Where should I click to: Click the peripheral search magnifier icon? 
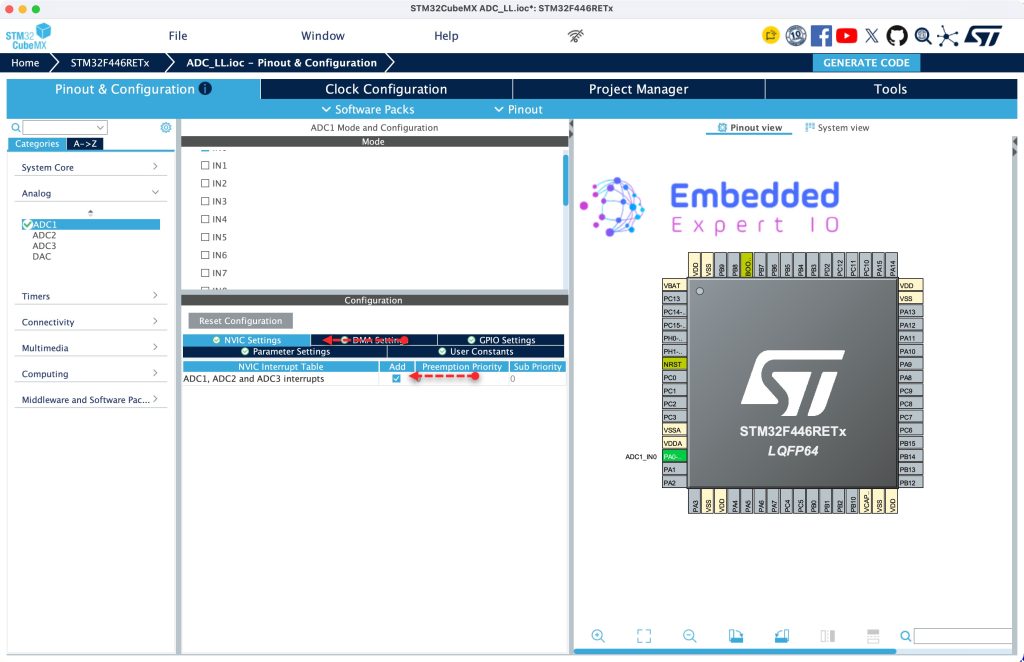click(16, 127)
